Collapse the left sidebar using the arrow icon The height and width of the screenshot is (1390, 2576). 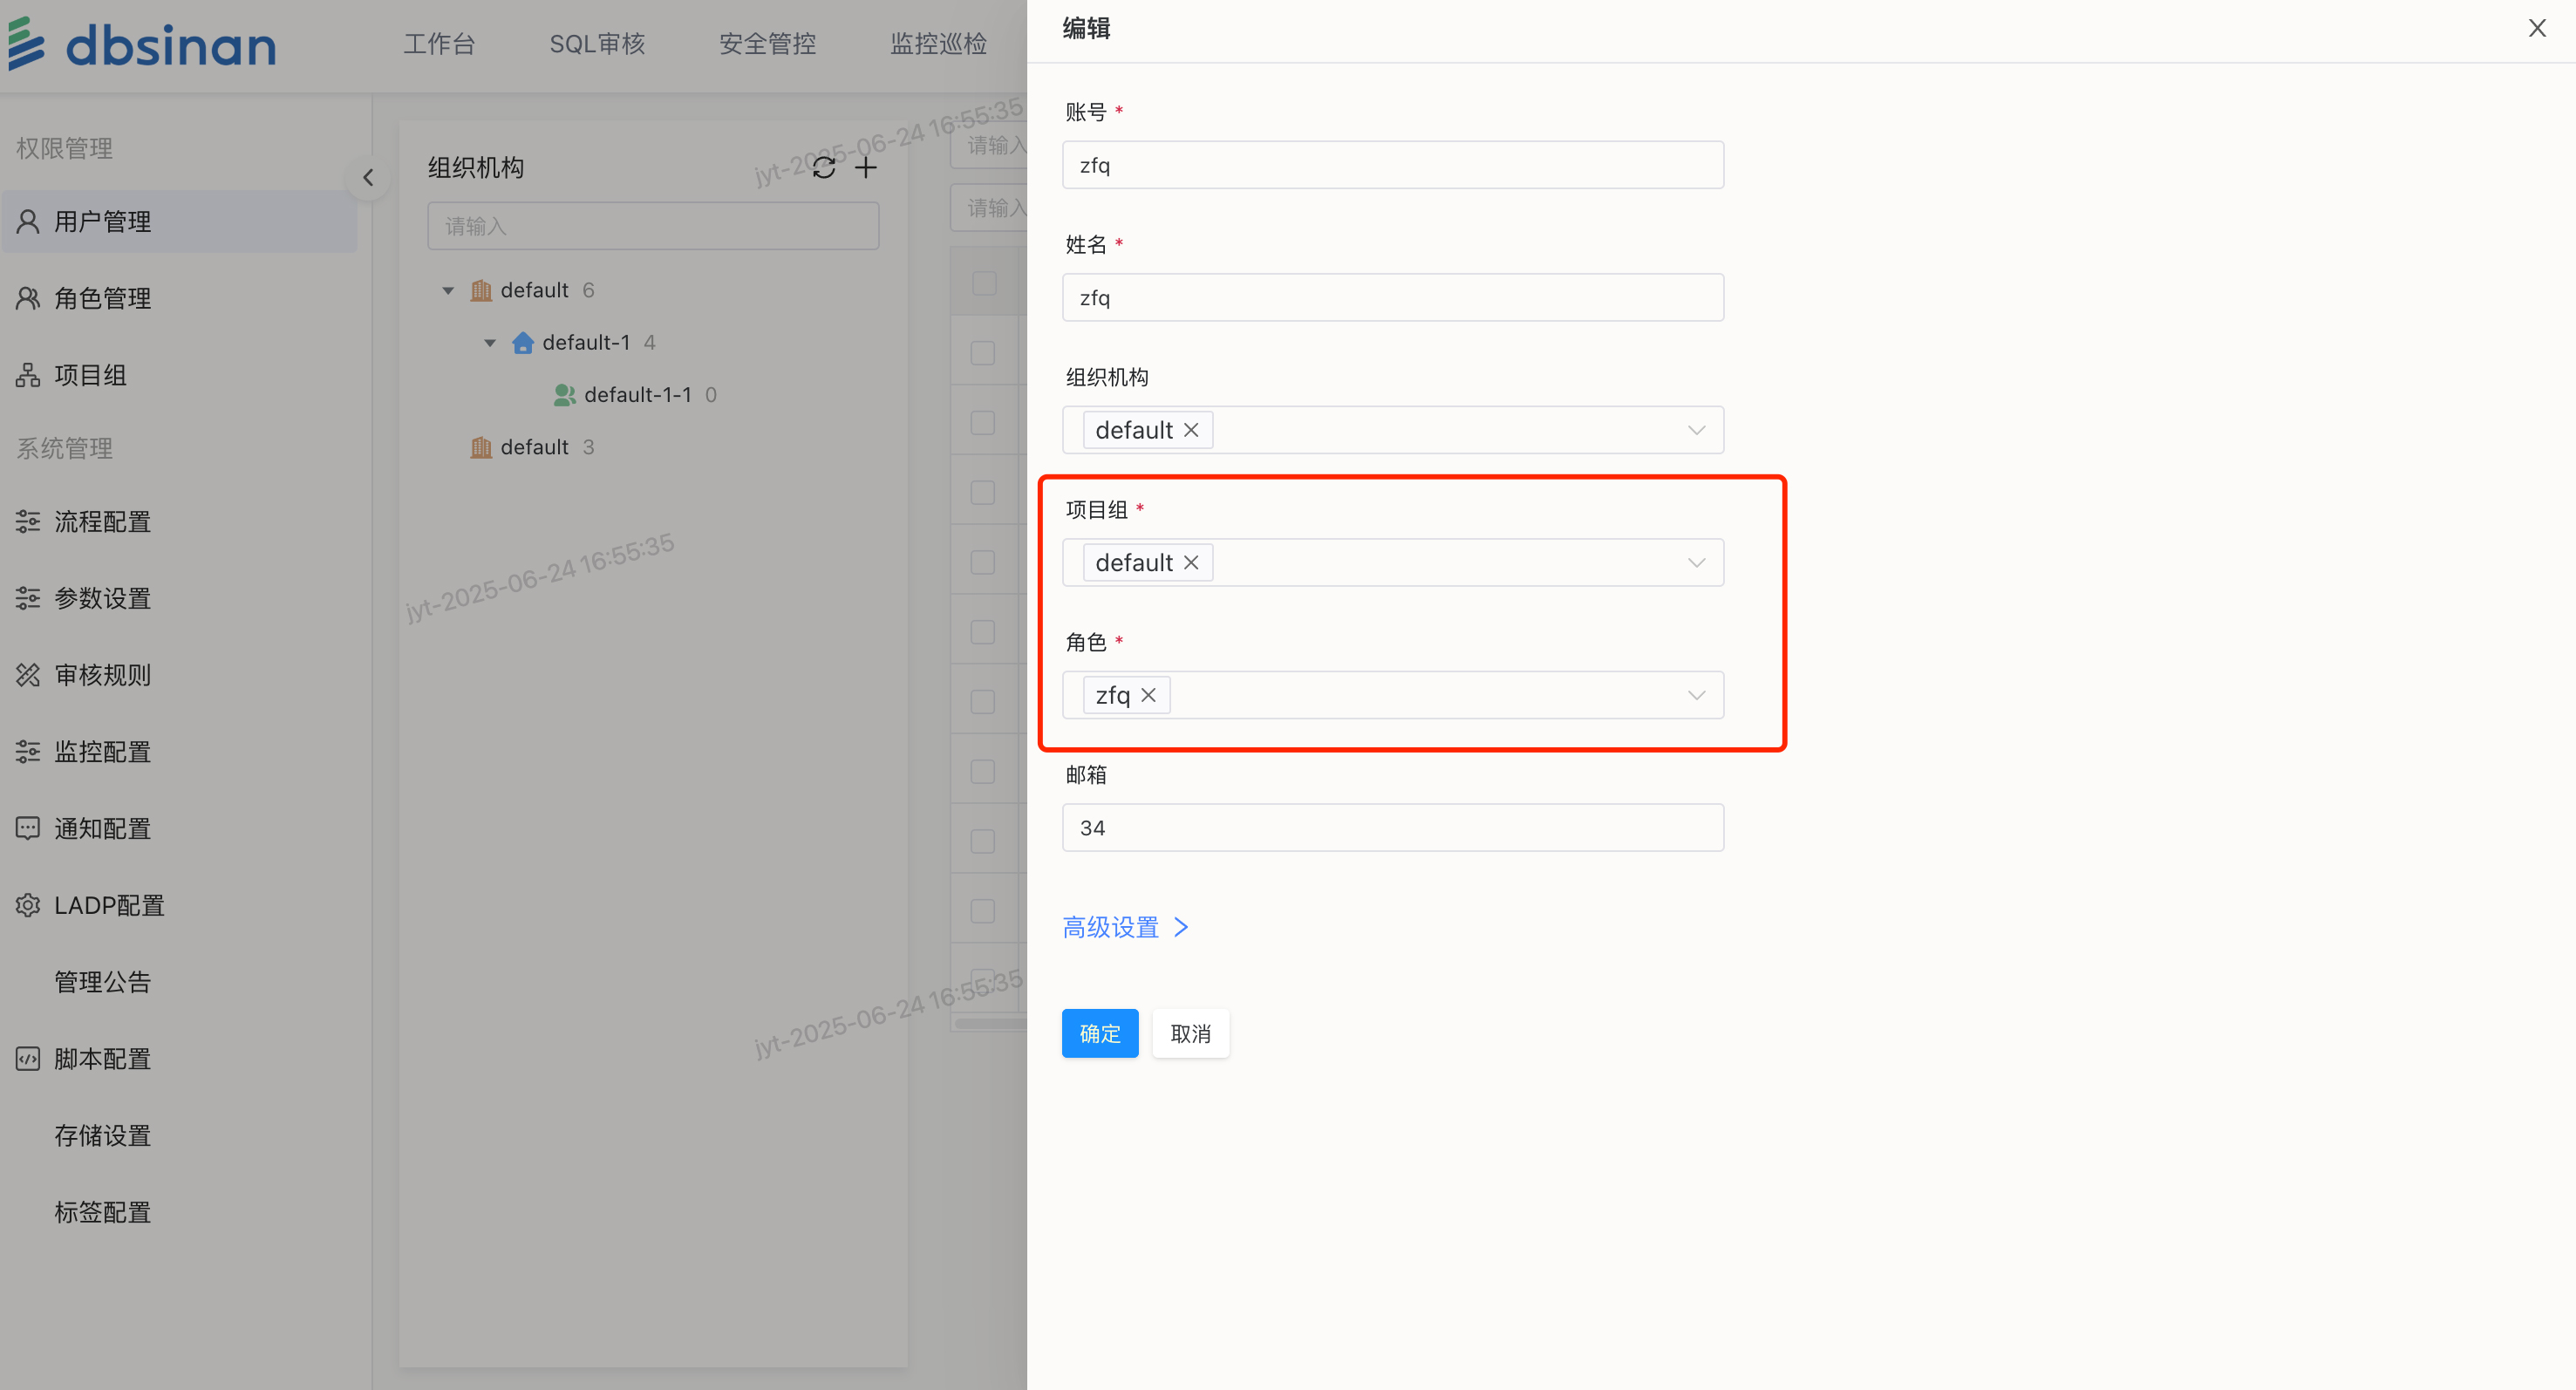coord(368,178)
